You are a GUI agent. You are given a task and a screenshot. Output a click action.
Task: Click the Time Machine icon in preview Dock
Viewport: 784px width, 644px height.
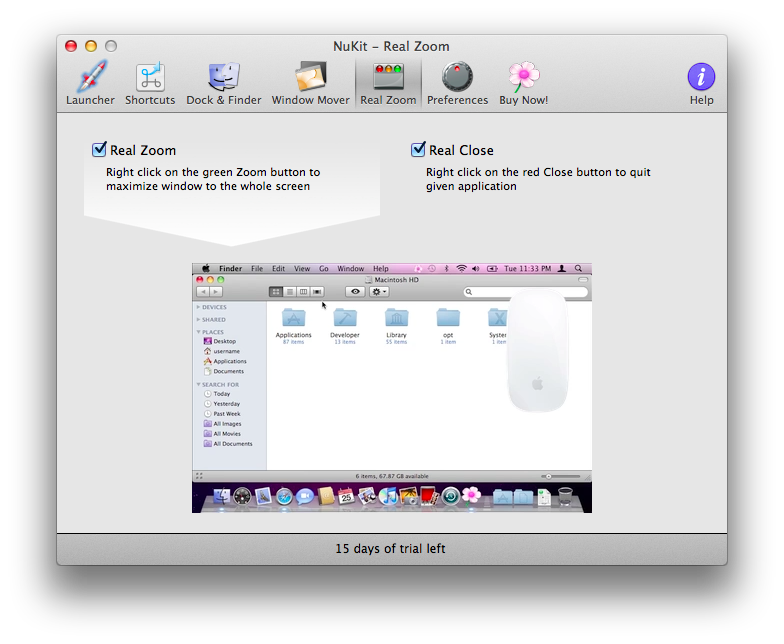coord(450,496)
